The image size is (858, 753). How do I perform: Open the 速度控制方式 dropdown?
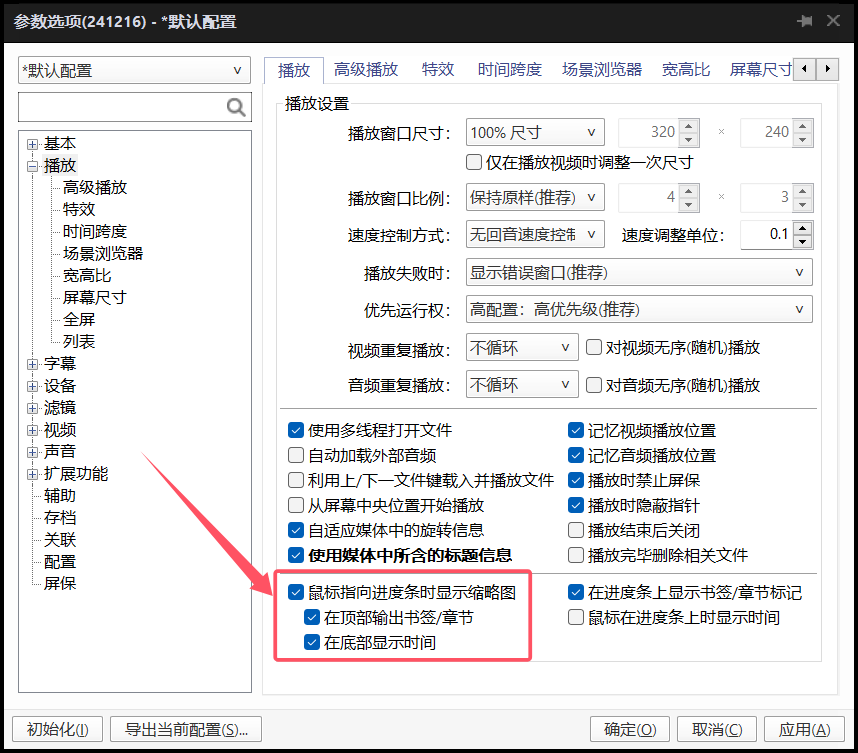click(535, 235)
